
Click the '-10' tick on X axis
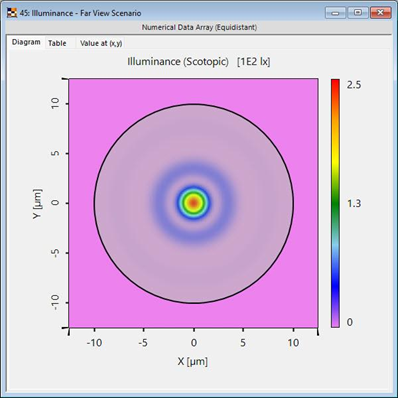94,343
